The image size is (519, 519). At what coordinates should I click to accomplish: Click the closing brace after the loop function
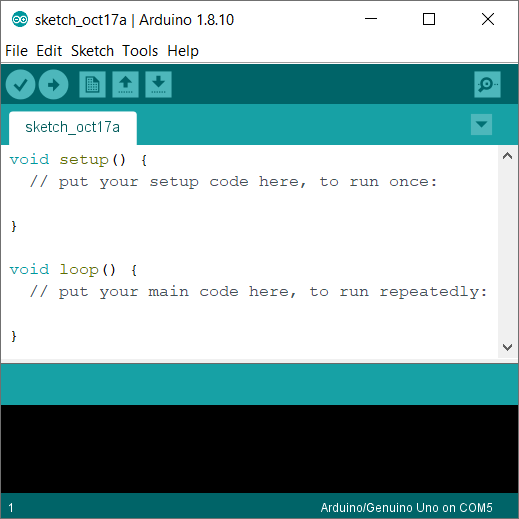(13, 336)
